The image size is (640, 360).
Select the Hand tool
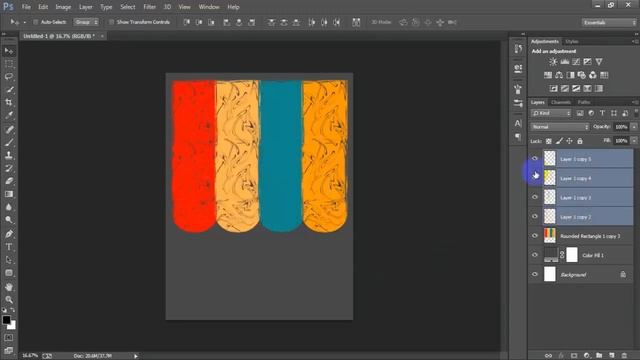[9, 287]
